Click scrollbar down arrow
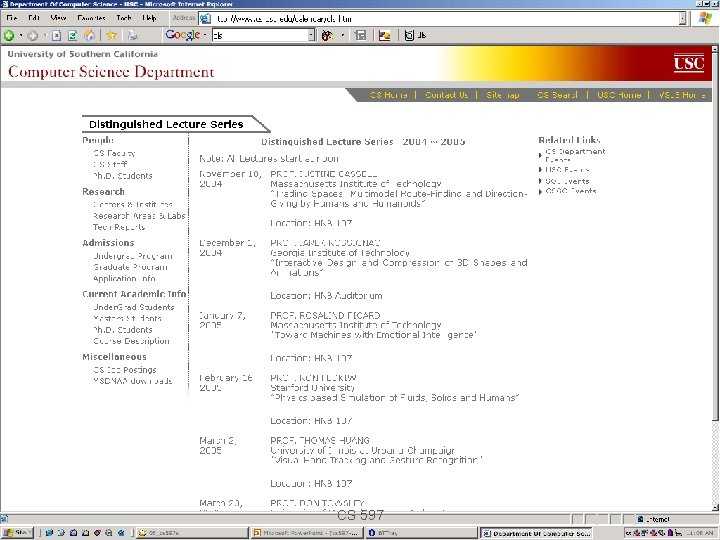Image resolution: width=720 pixels, height=540 pixels. click(715, 507)
